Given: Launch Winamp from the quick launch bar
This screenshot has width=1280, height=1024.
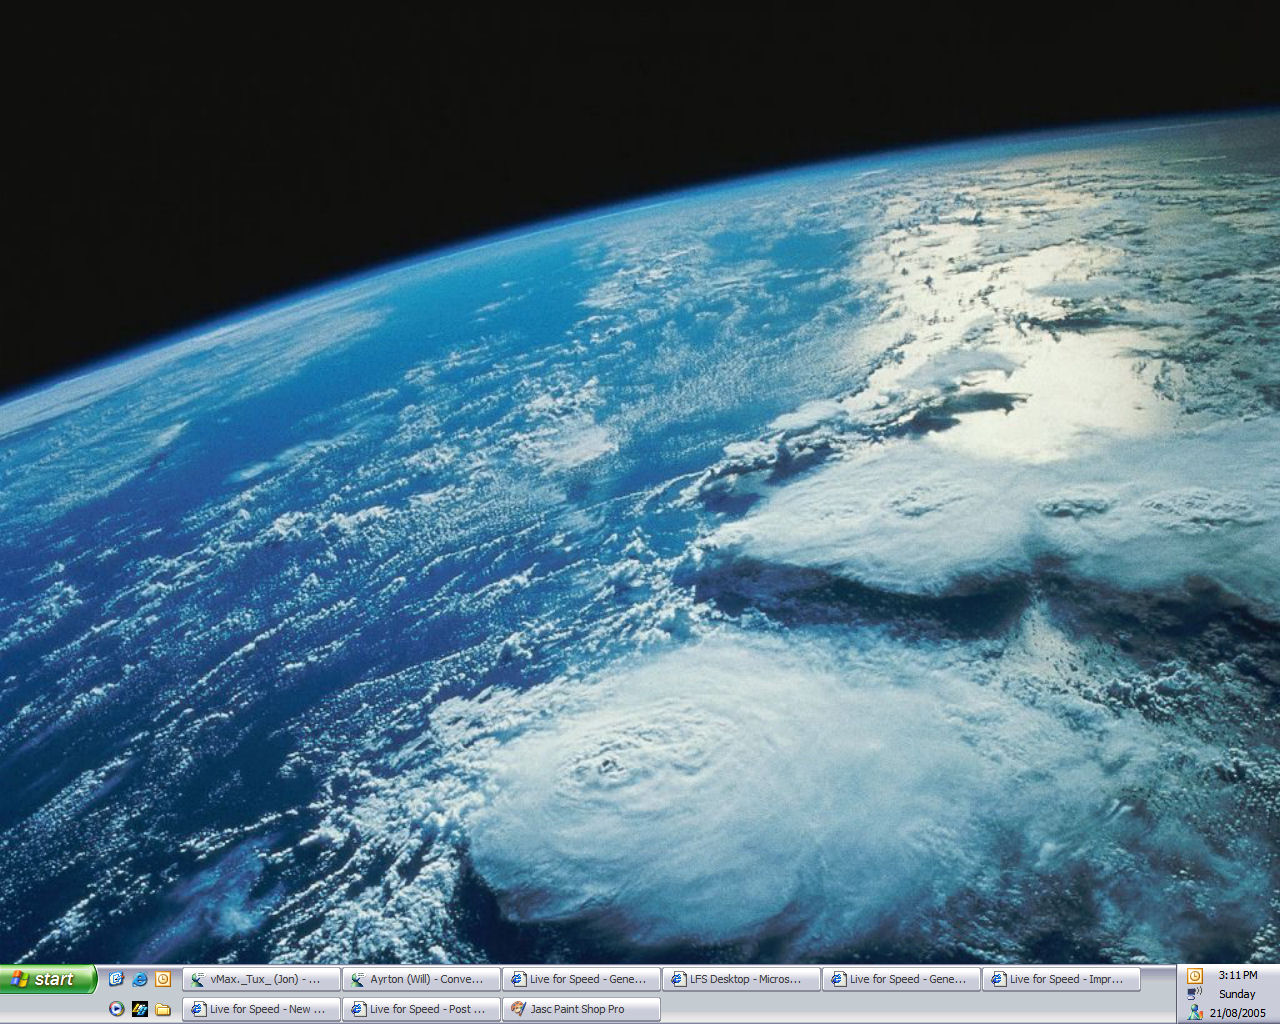Looking at the screenshot, I should 140,1009.
